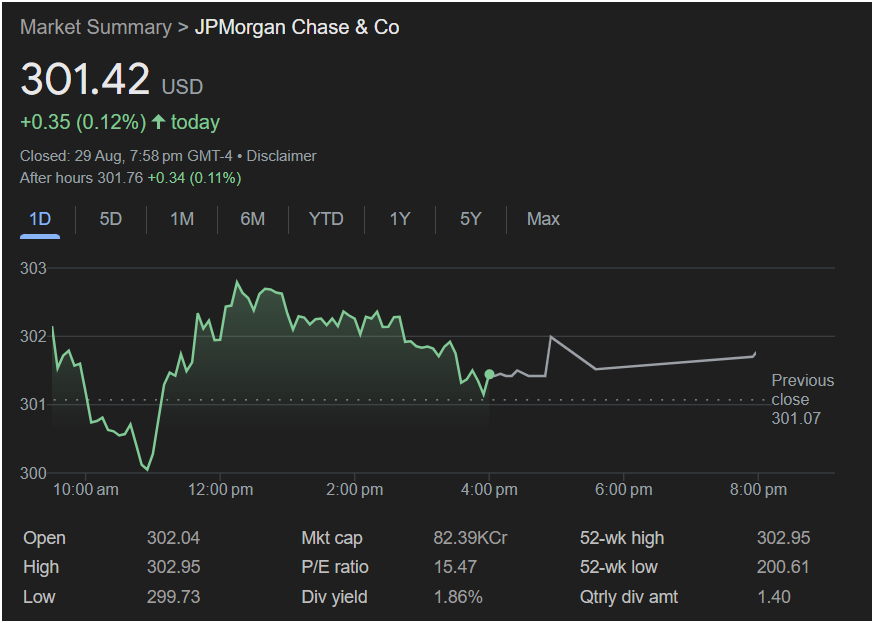
Task: Click the 12:00 pm time axis label
Action: 221,490
